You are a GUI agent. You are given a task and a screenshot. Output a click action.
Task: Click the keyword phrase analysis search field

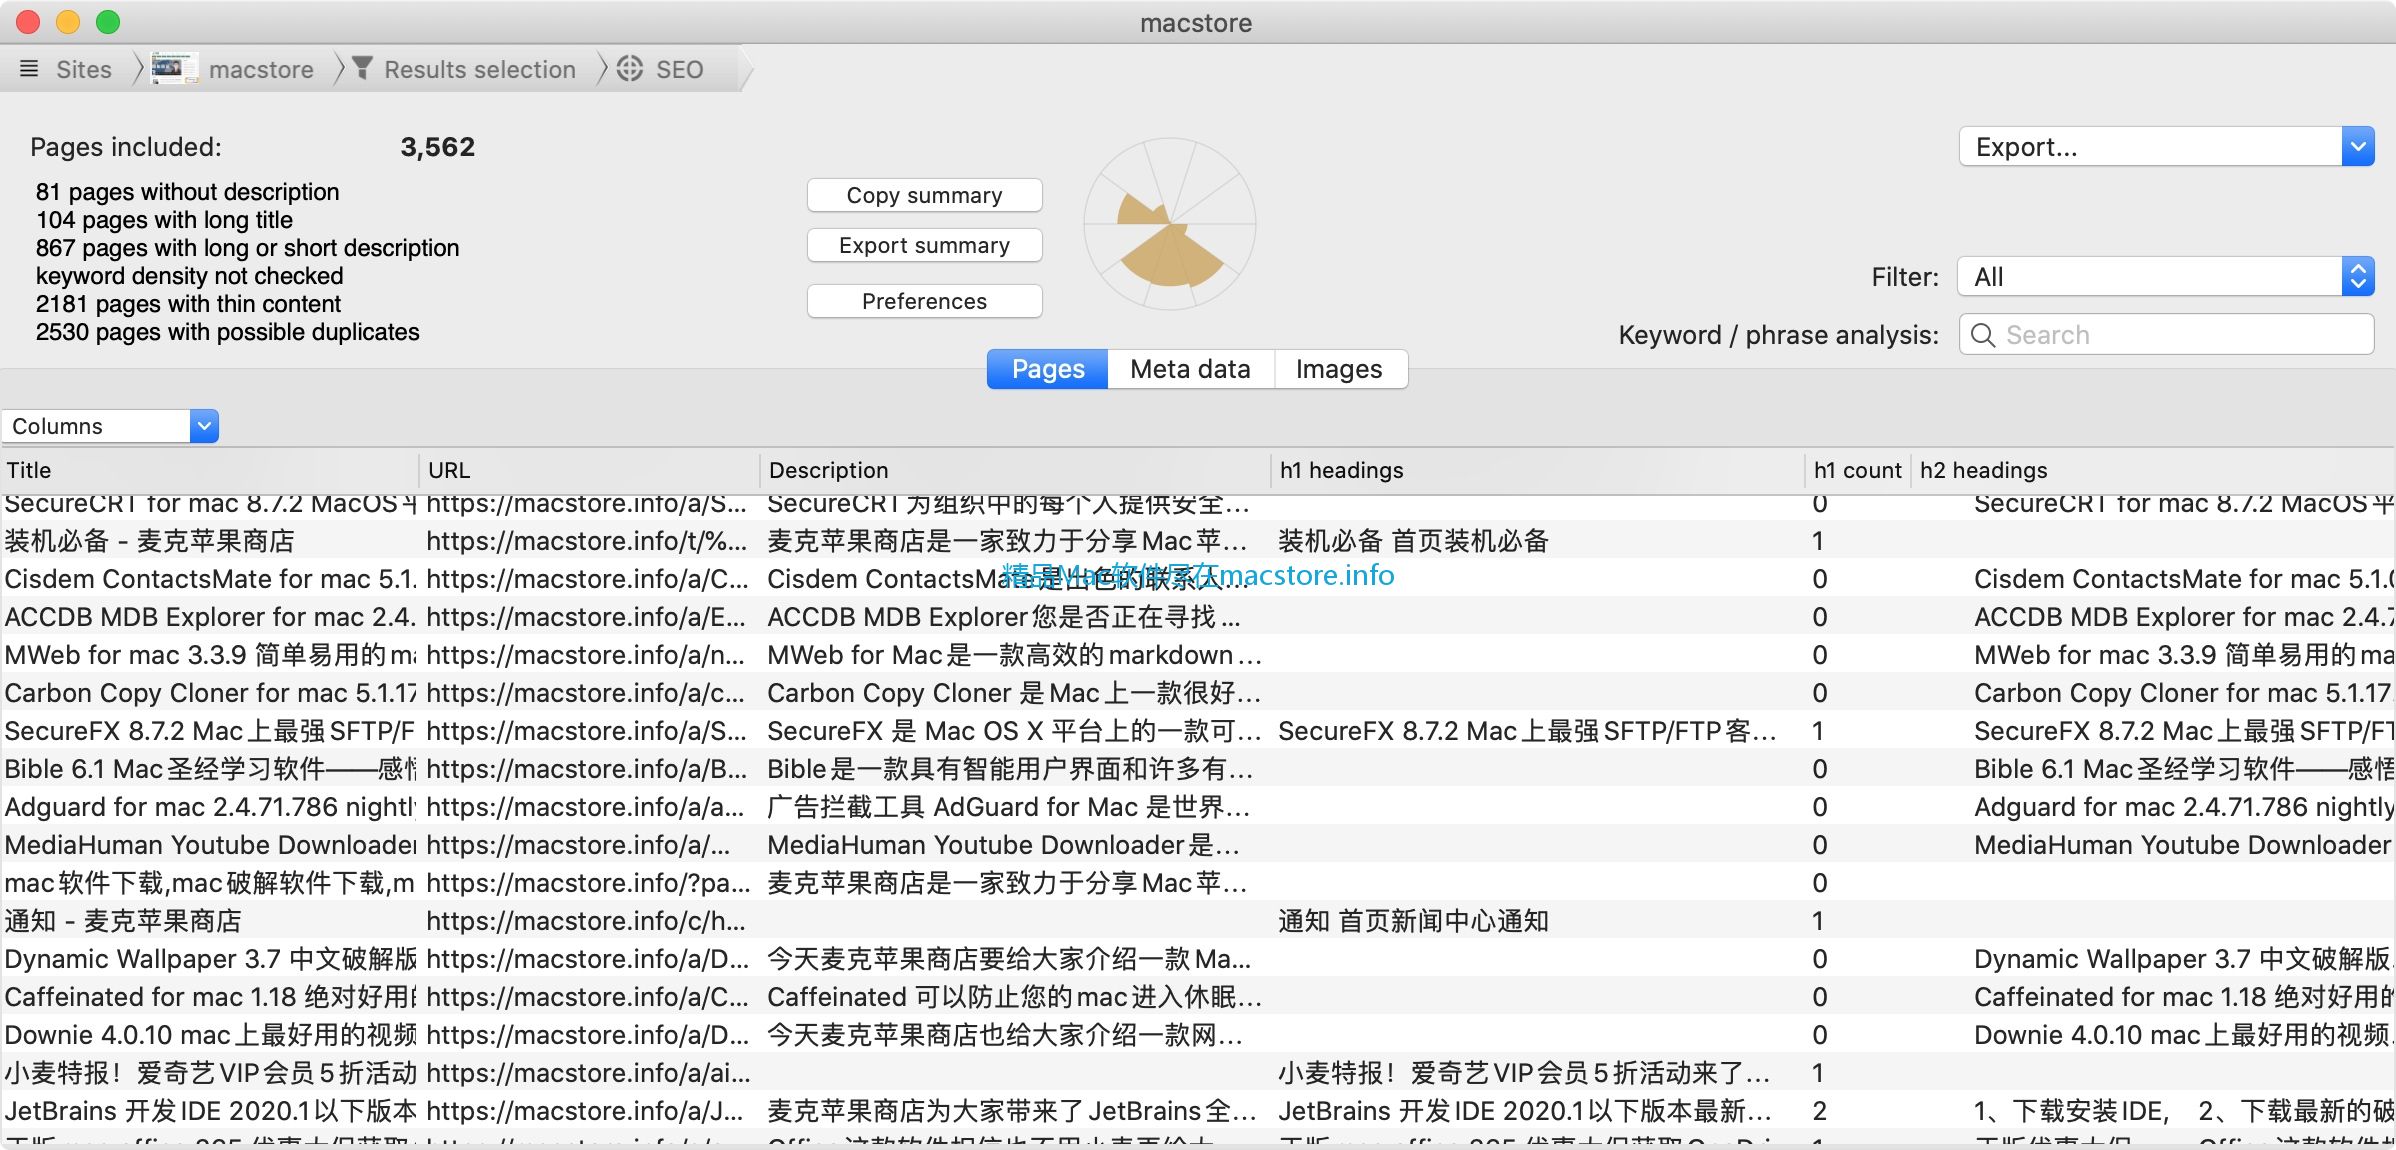pos(2166,335)
